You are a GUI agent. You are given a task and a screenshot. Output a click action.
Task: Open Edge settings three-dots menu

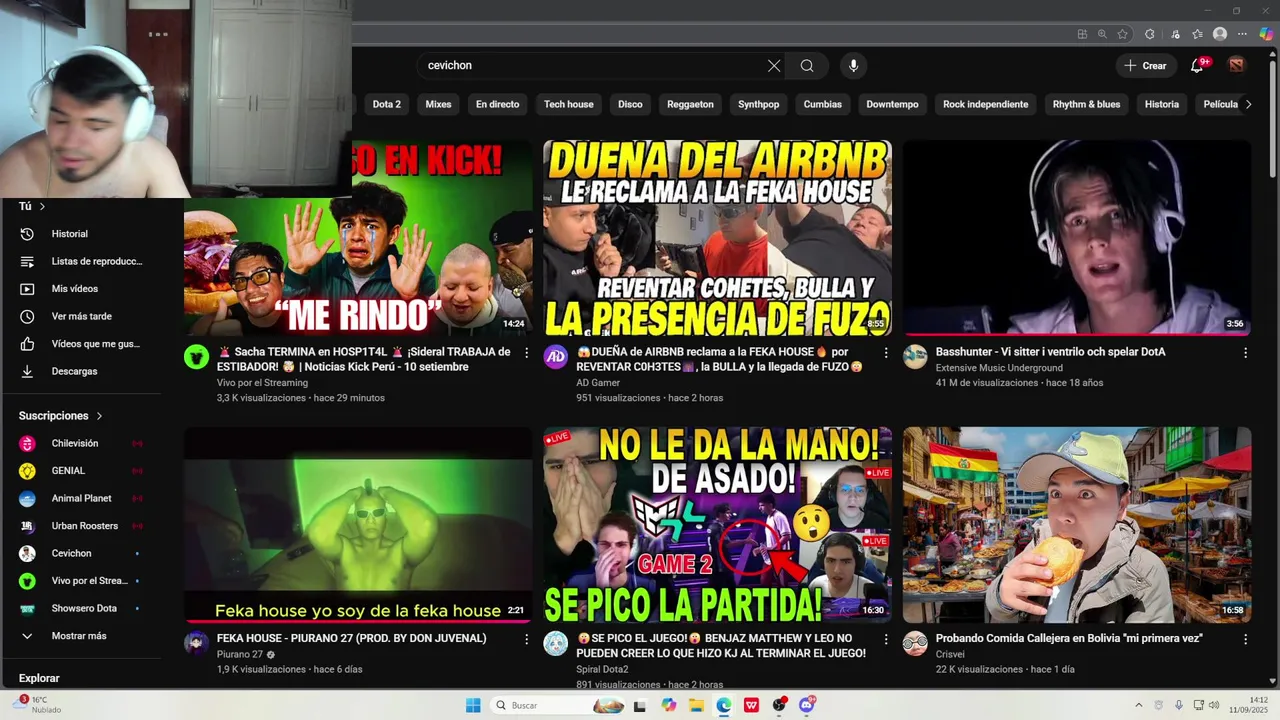1243,34
